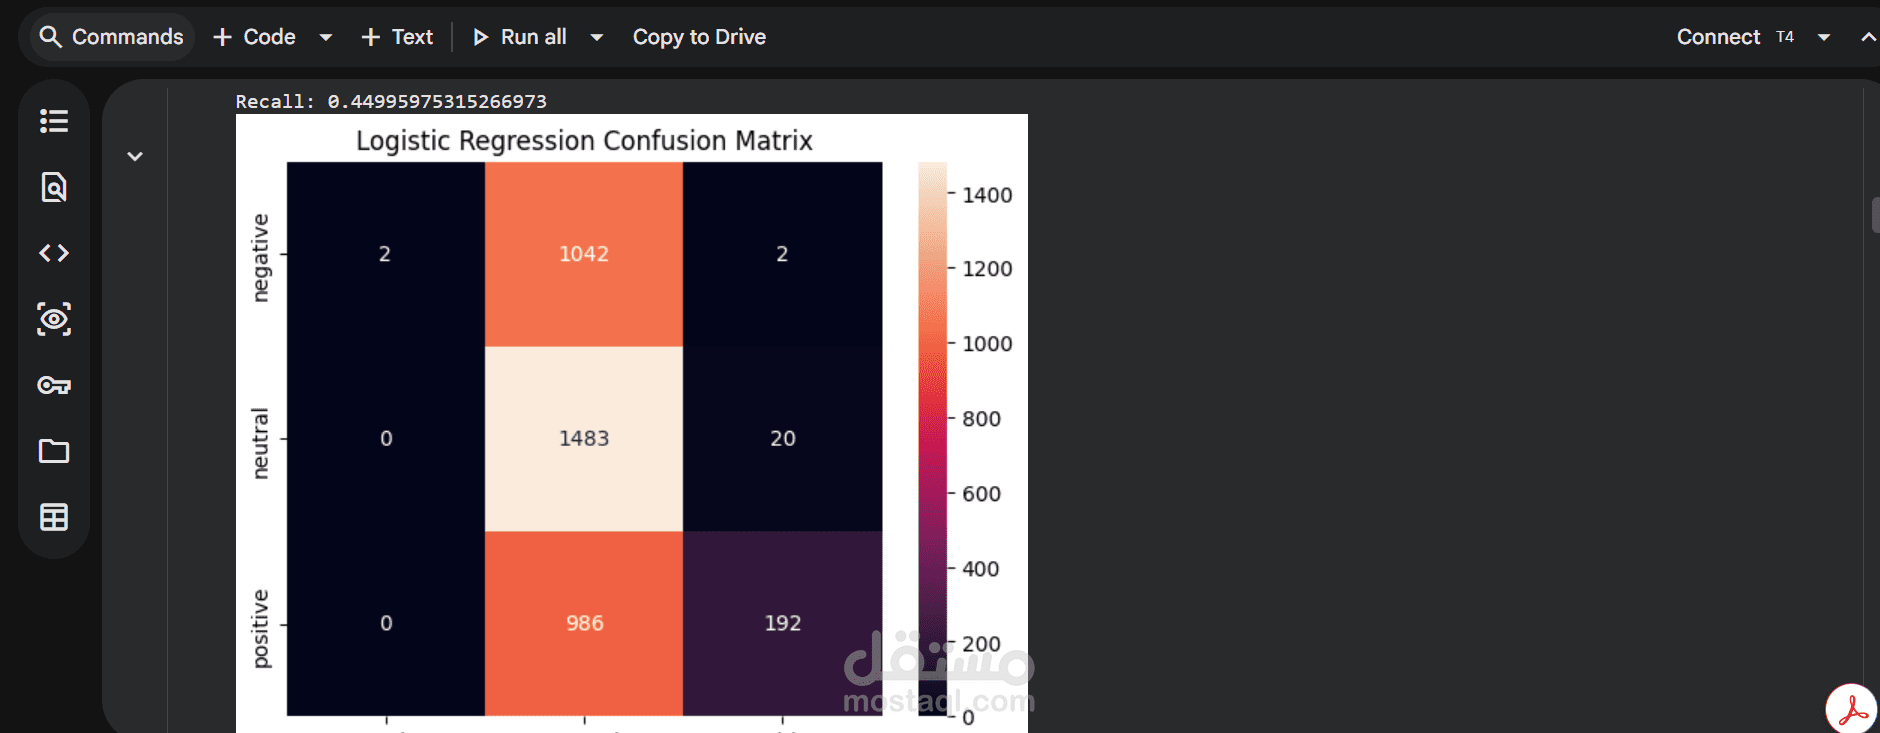1880x733 pixels.
Task: Open the Secrets key panel
Action: pos(54,385)
